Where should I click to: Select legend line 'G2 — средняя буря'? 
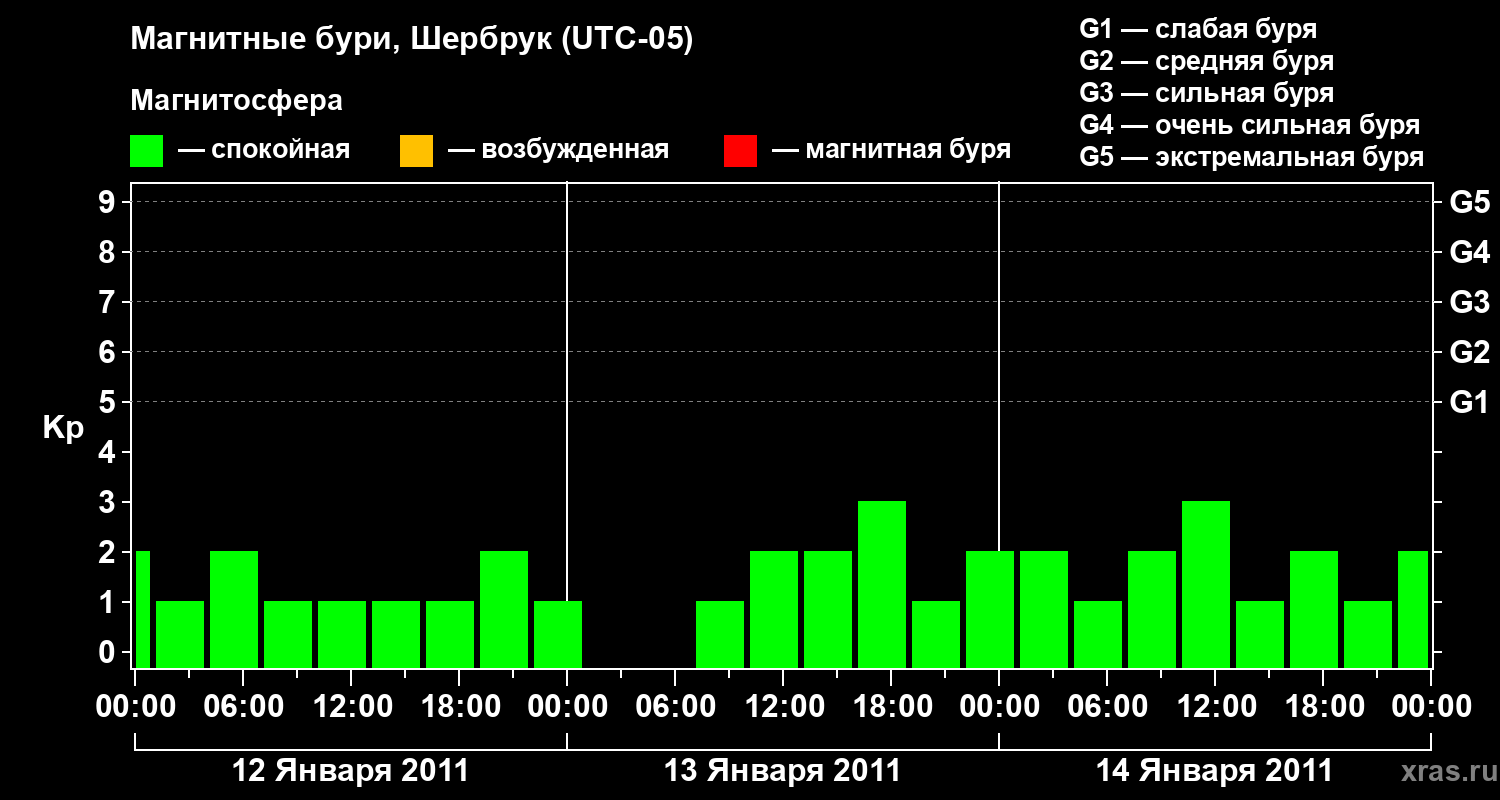point(1207,61)
